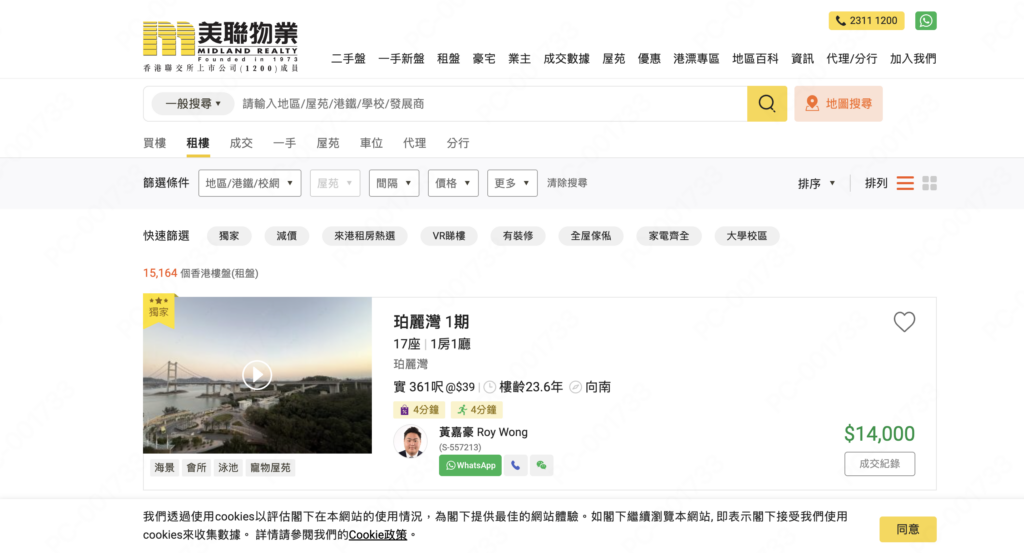Open the 價格 filter dropdown
Screen dimensions: 1024x553
pyautogui.click(x=453, y=183)
